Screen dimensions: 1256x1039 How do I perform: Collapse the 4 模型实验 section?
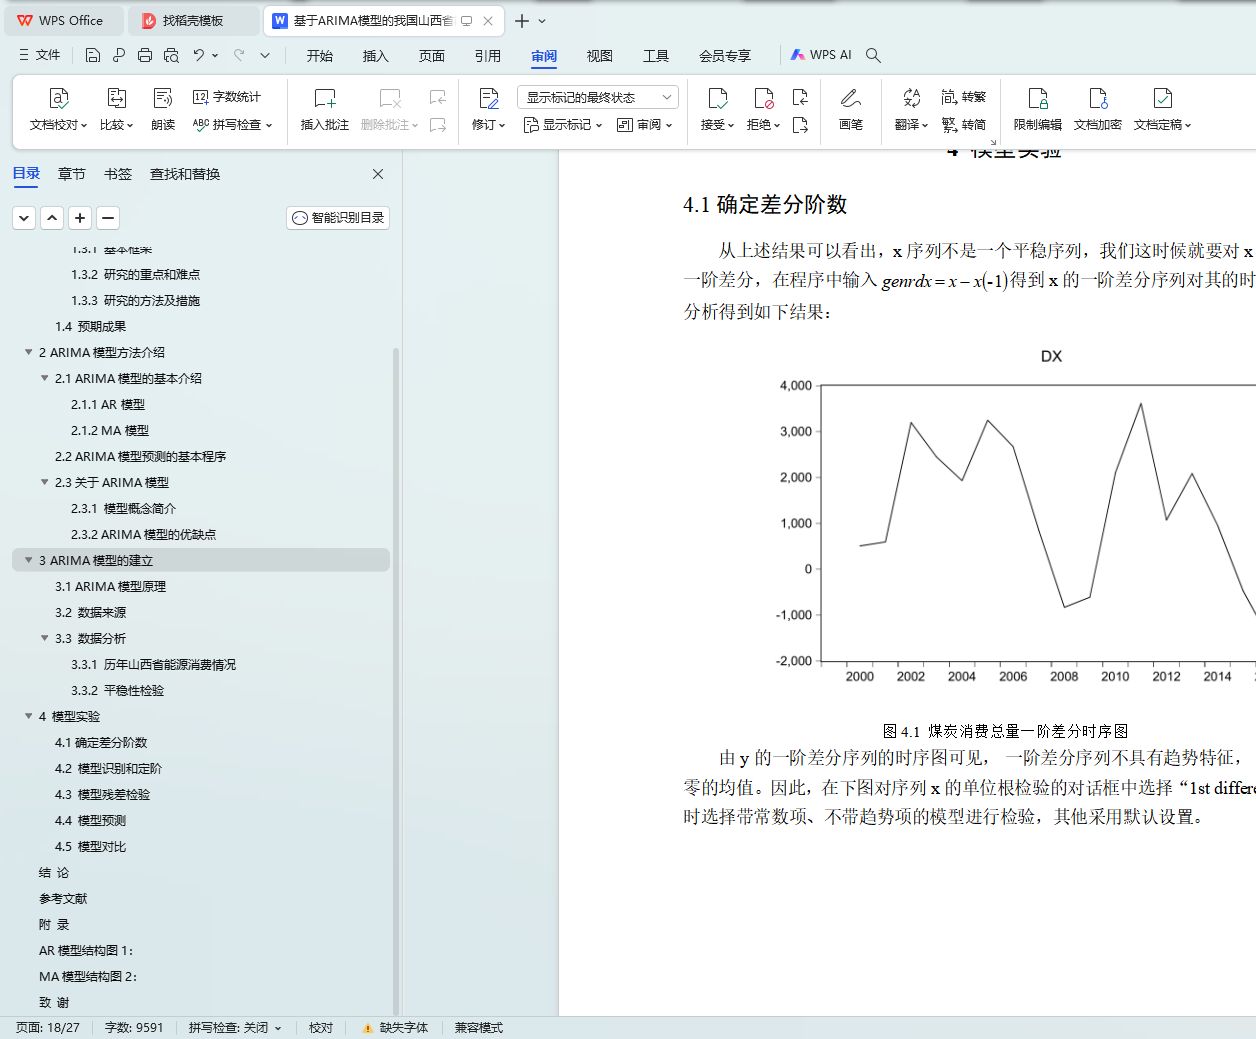[x=28, y=716]
